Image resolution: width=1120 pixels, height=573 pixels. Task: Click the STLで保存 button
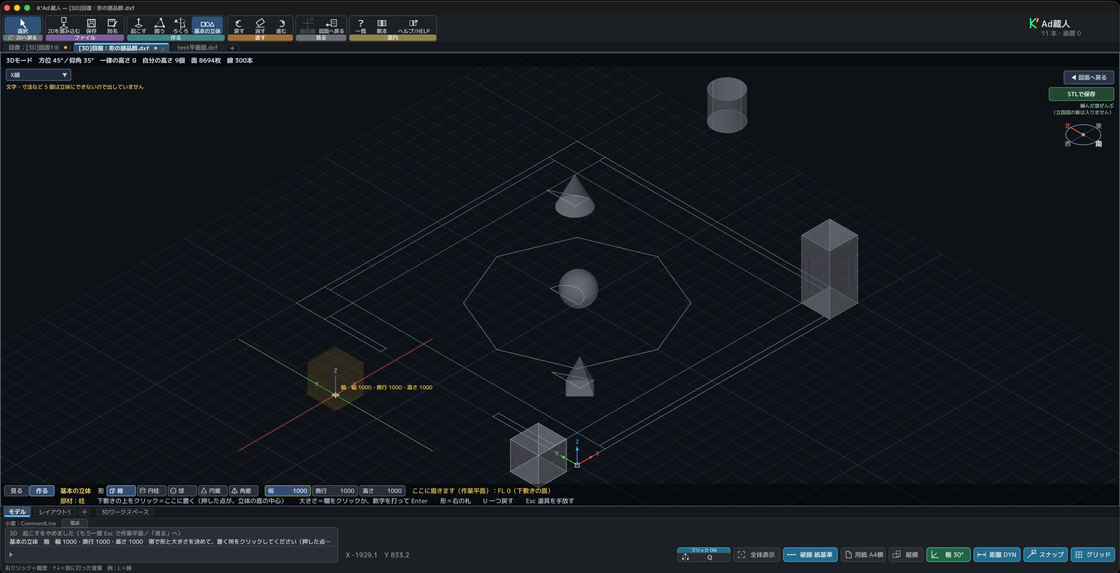click(x=1081, y=94)
